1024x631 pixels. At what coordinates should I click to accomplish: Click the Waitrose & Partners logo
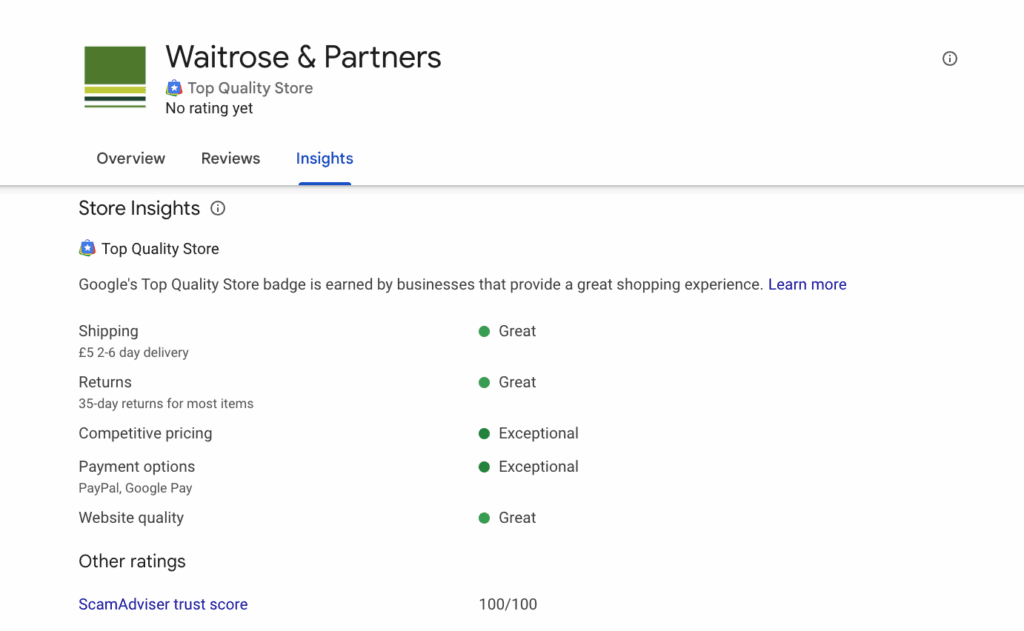click(x=115, y=76)
